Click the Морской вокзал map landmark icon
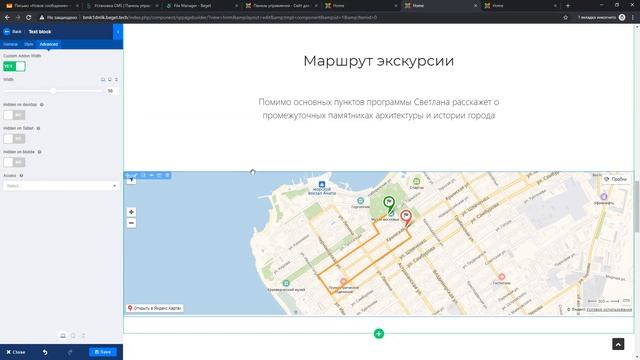The width and height of the screenshot is (640, 360). (322, 184)
